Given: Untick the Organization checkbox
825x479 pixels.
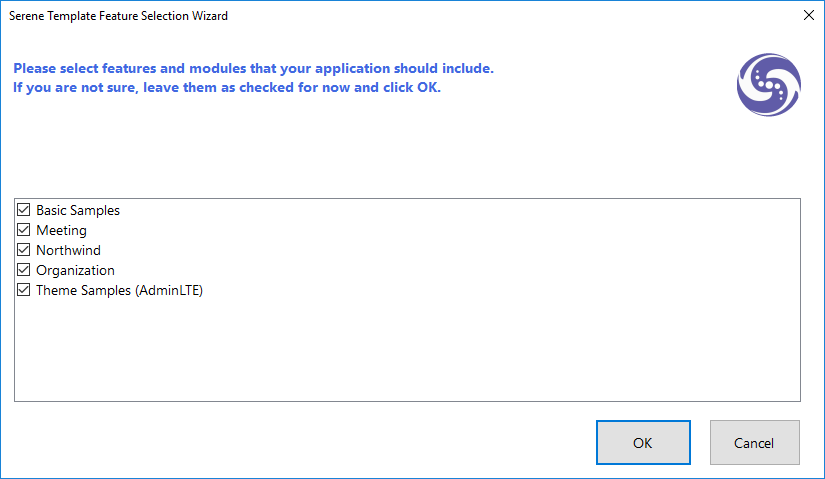Looking at the screenshot, I should (x=24, y=271).
